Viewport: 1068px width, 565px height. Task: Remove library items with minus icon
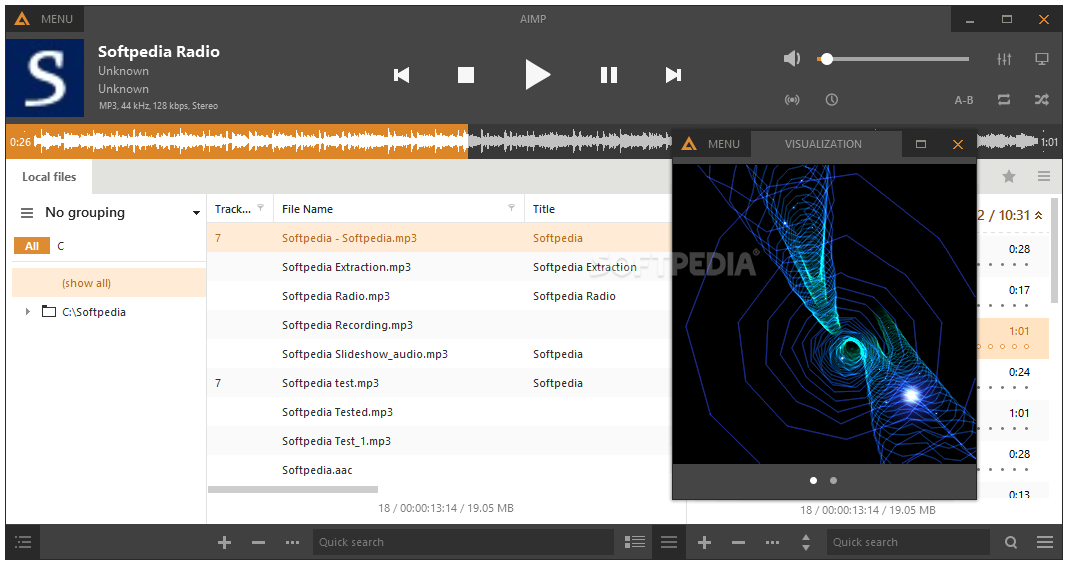(x=258, y=542)
